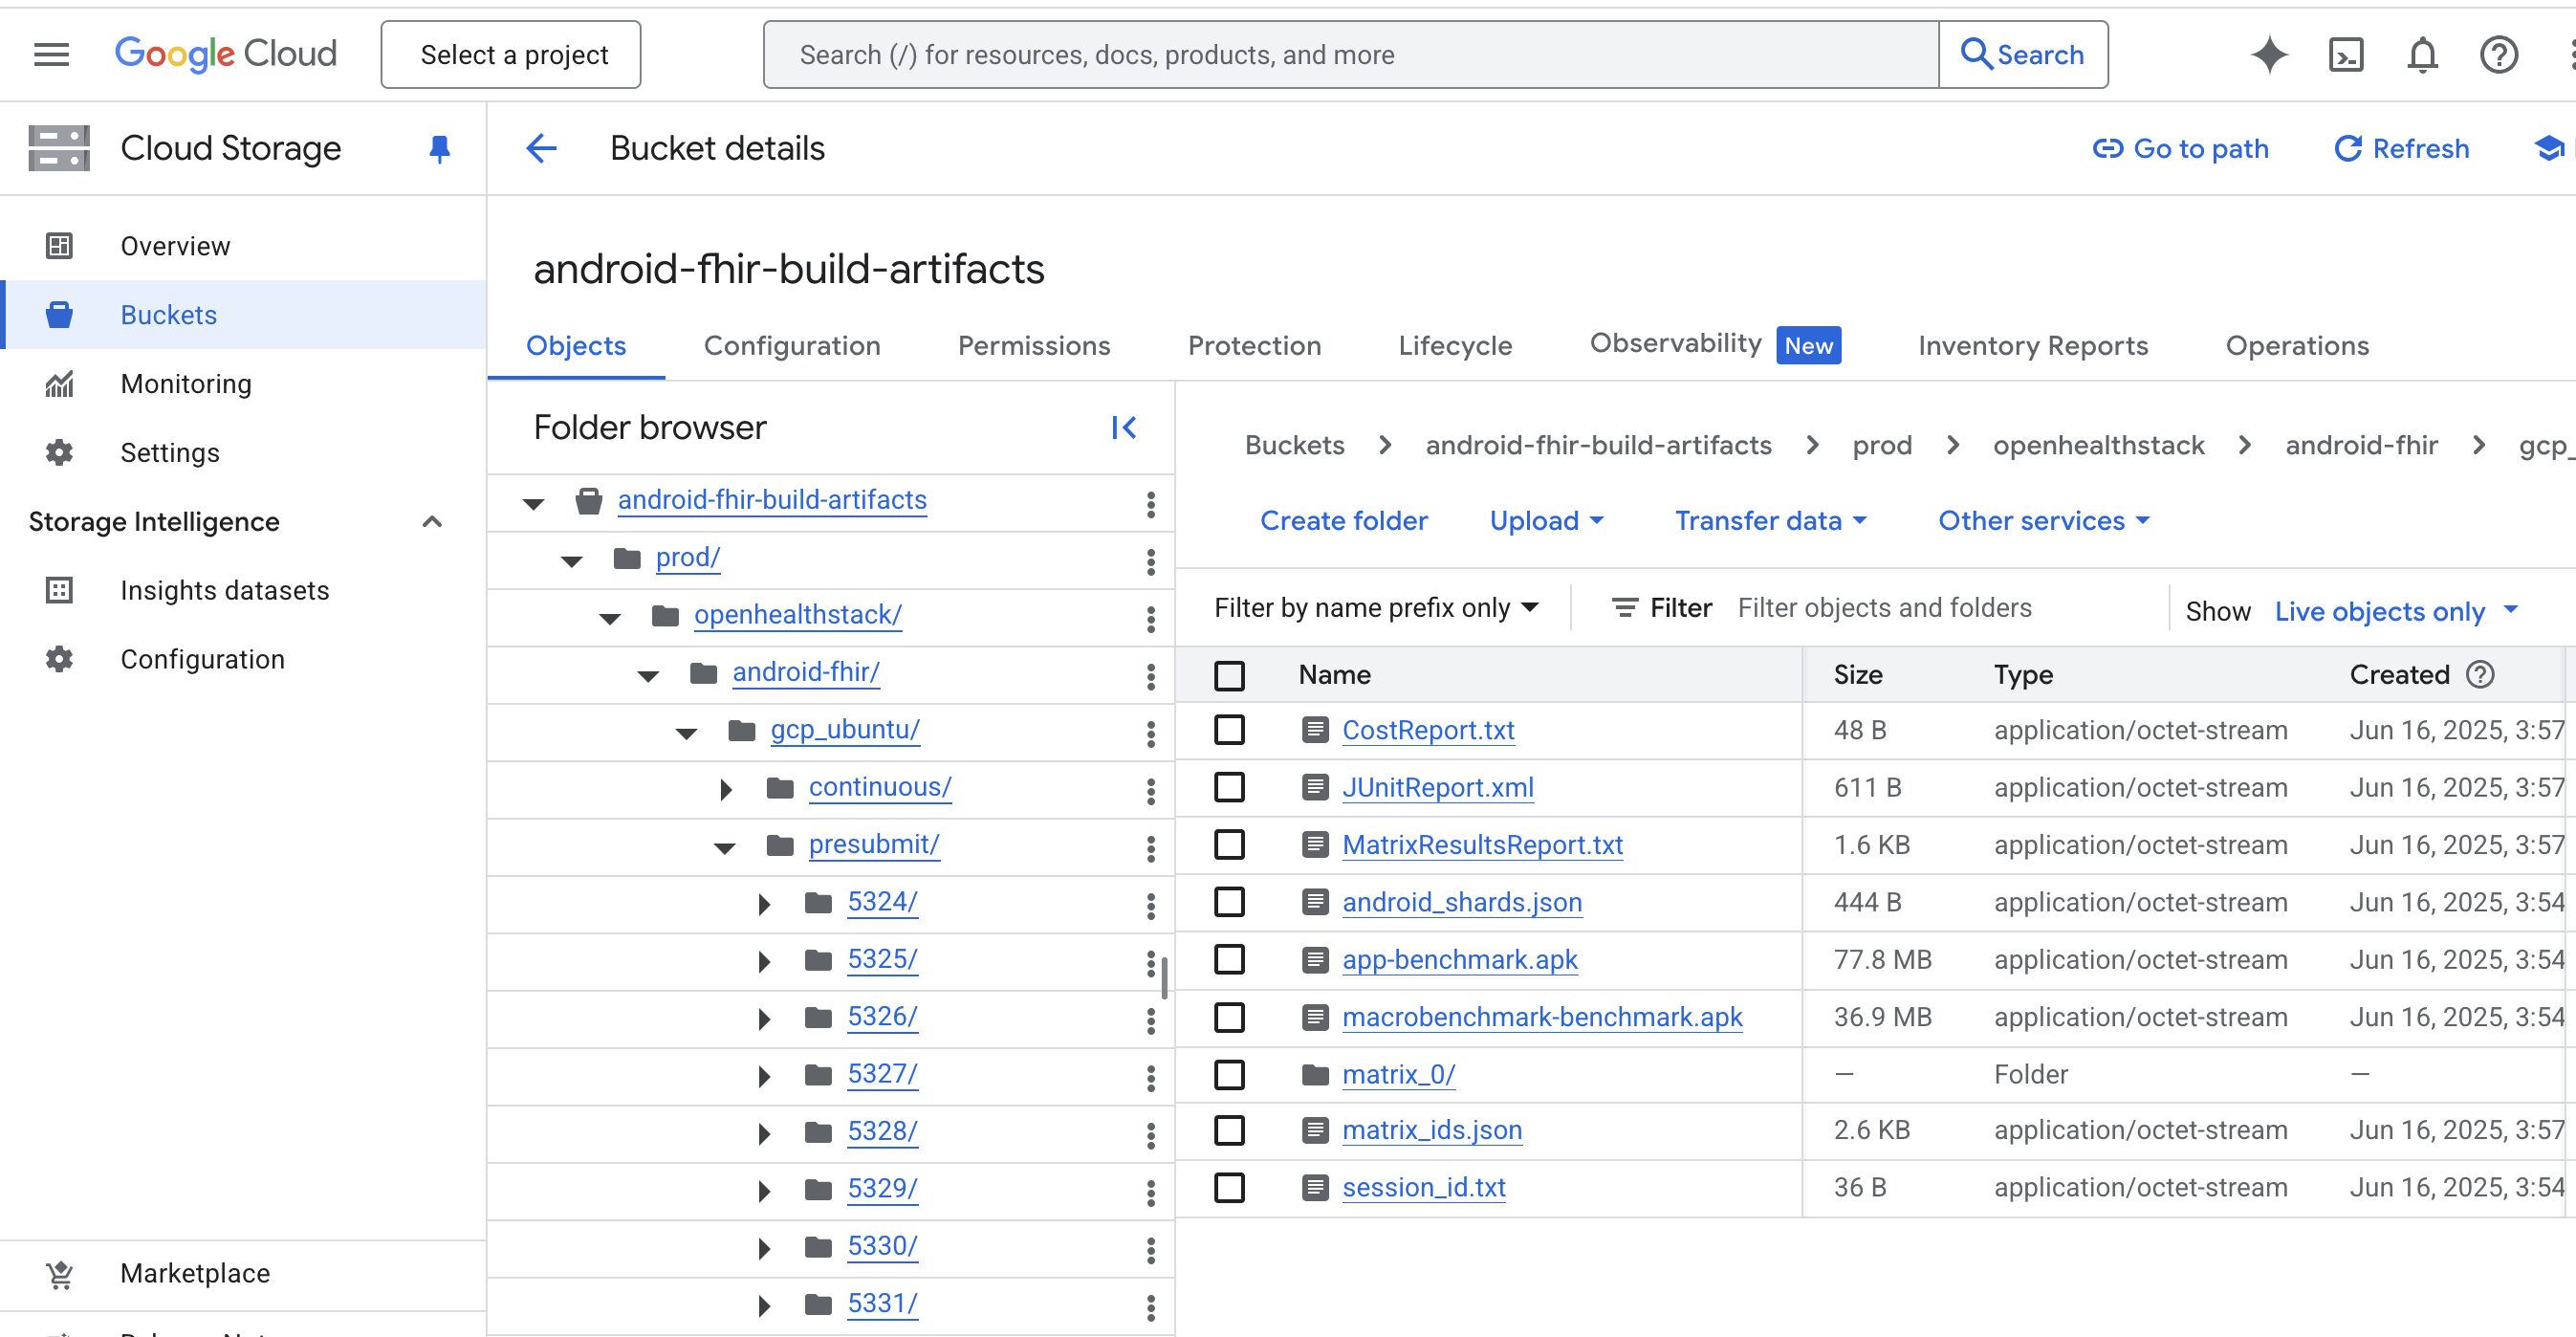Open more options for 5328/ folder
The image size is (2576, 1337).
1150,1135
